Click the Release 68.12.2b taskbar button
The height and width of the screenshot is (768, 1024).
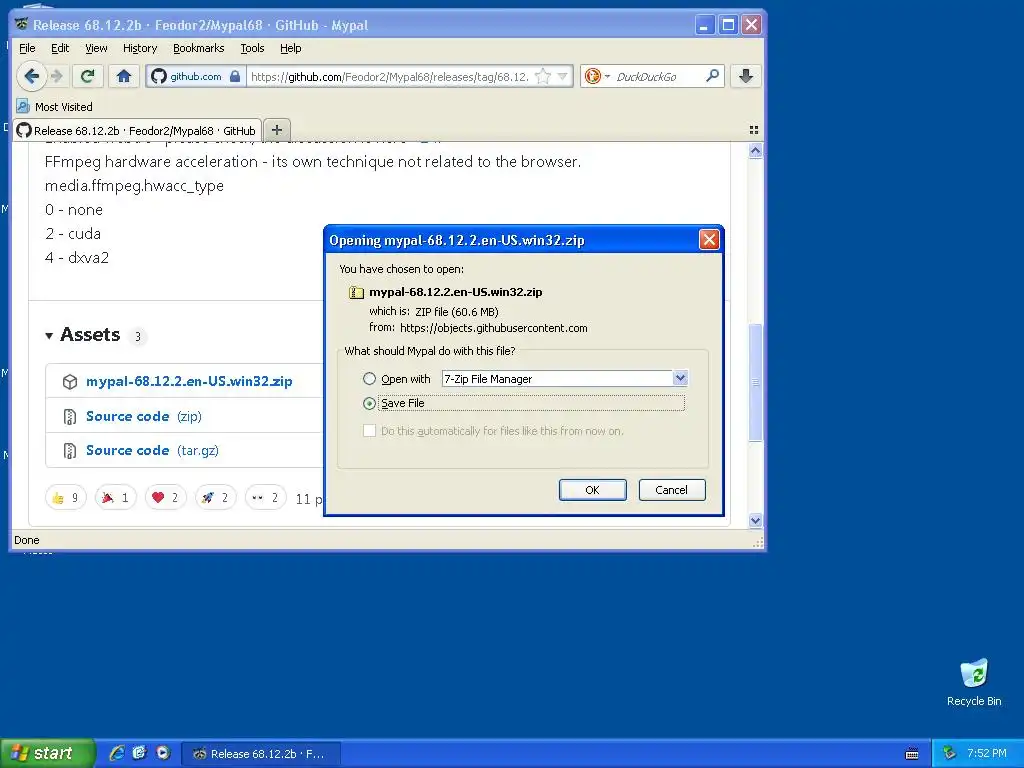[260, 754]
